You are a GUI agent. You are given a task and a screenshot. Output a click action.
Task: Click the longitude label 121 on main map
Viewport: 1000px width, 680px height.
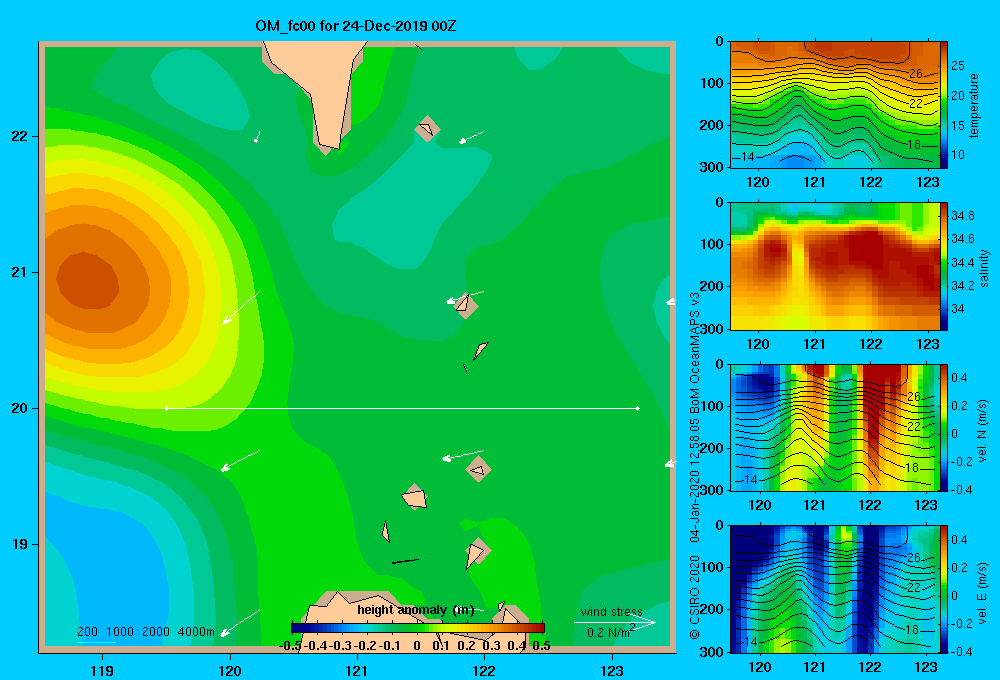(357, 670)
